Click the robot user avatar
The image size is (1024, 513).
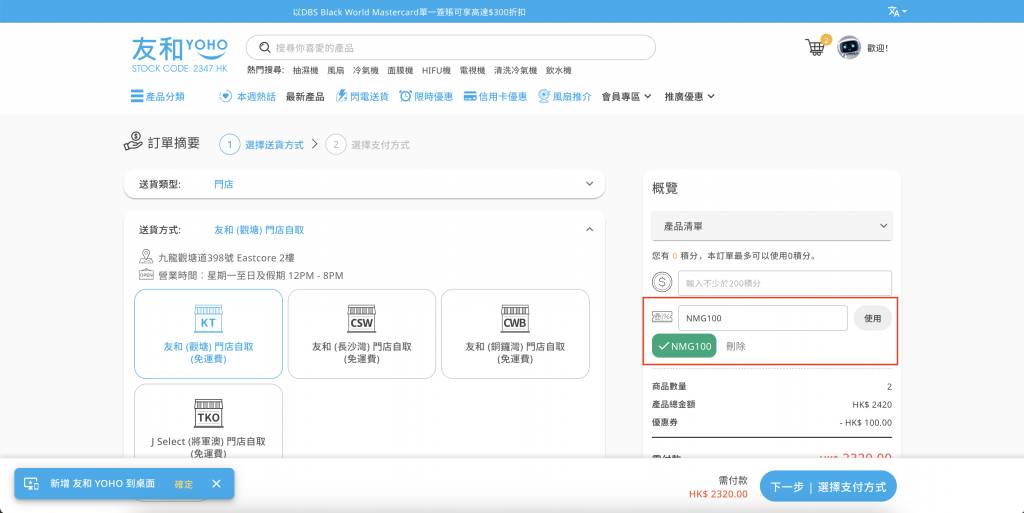pyautogui.click(x=849, y=48)
